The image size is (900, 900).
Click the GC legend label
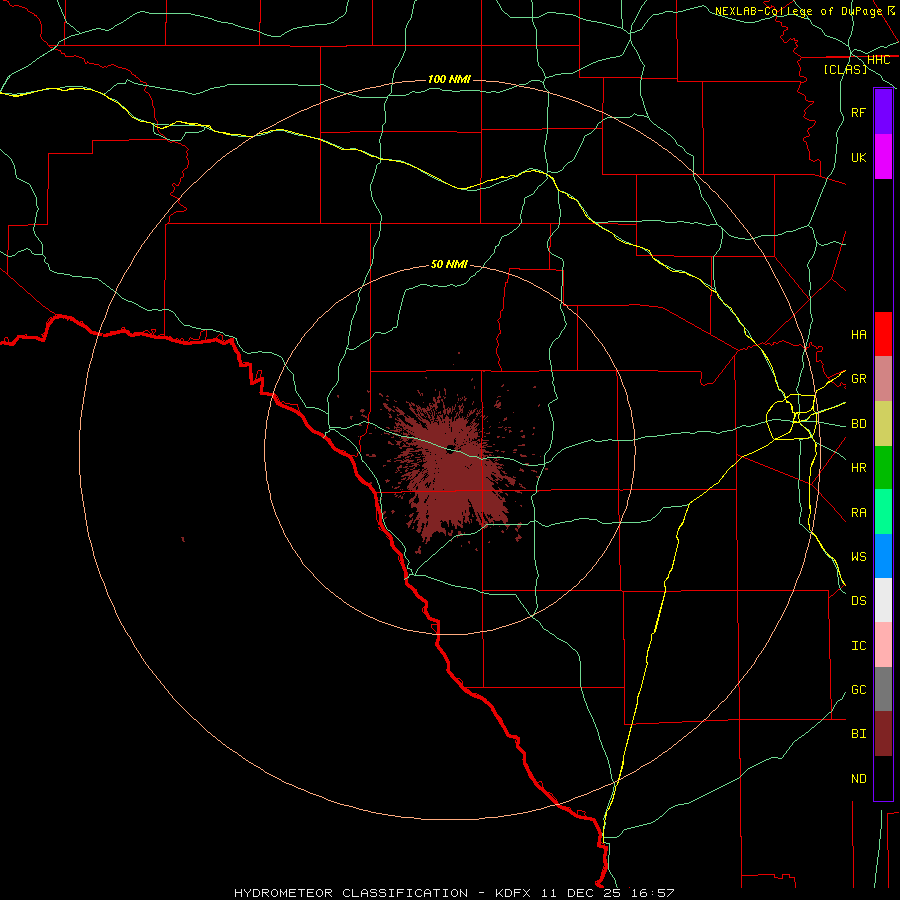tap(858, 690)
